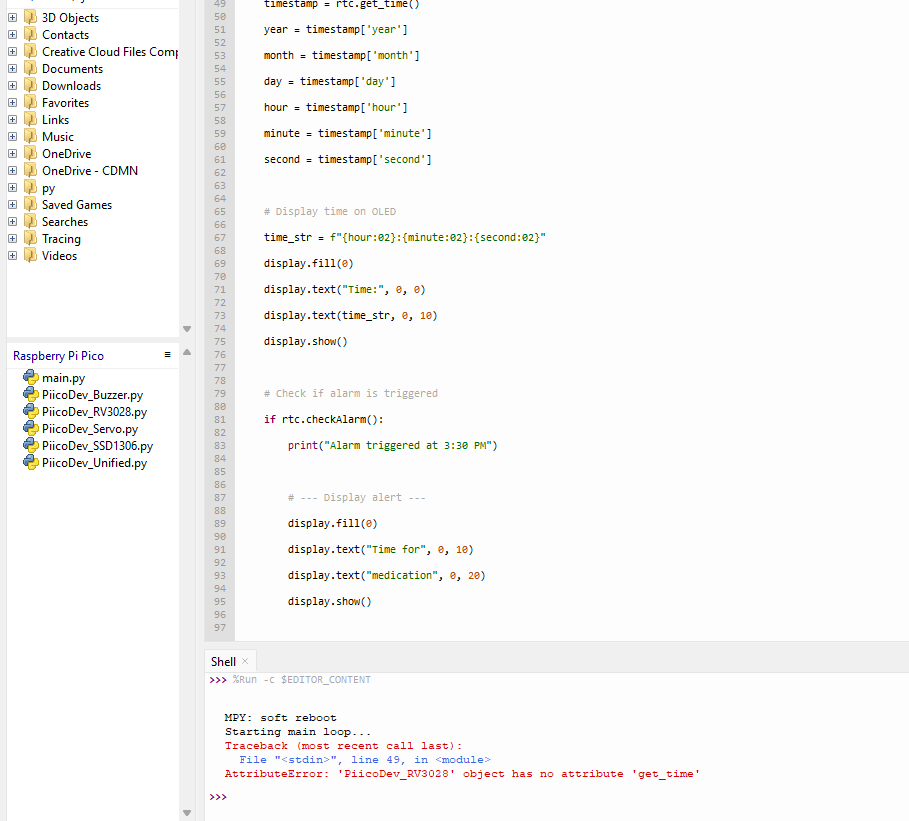
Task: Expand the Favorites folder node
Action: pos(12,103)
